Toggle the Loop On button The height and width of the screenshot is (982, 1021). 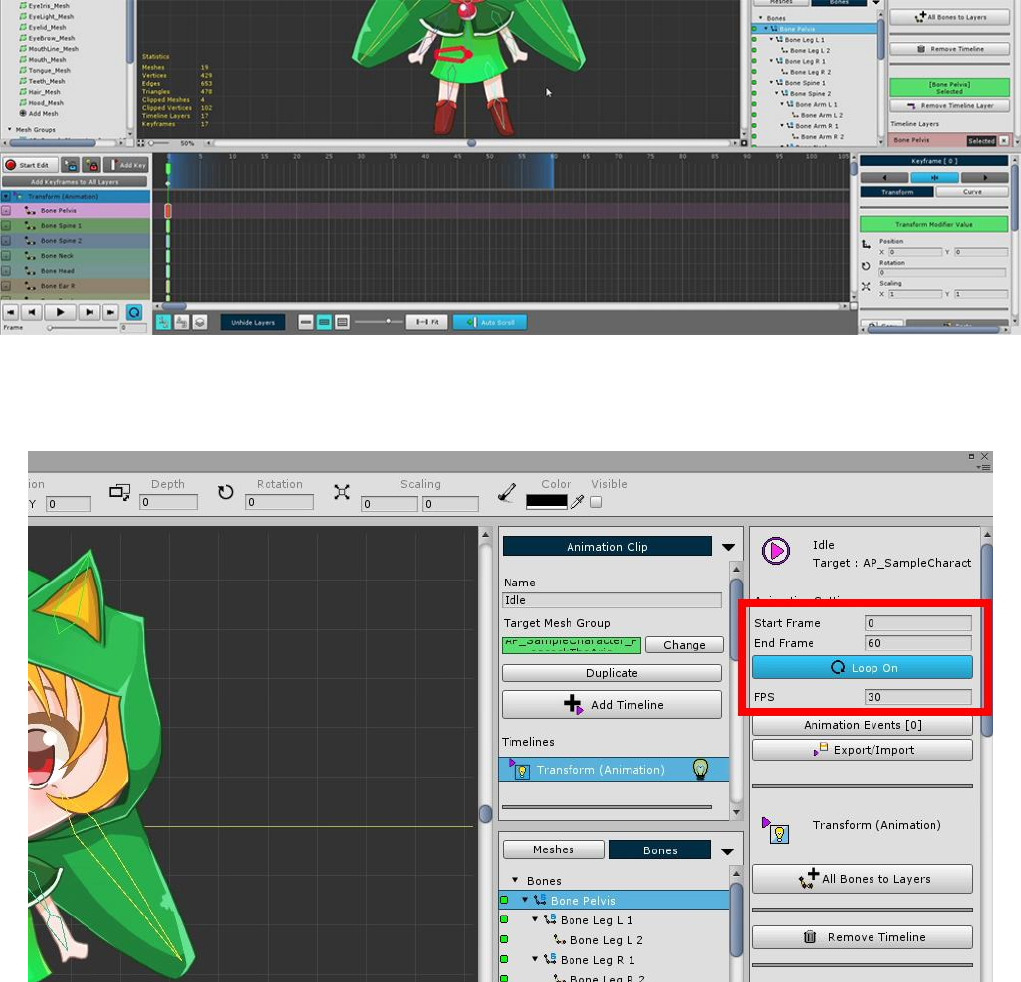pos(862,667)
